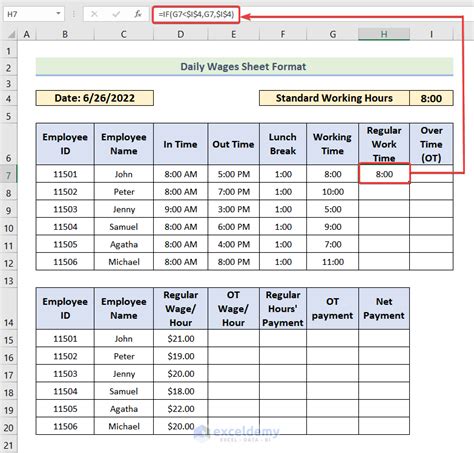The image size is (474, 453).
Task: Select column H header
Action: [384, 34]
